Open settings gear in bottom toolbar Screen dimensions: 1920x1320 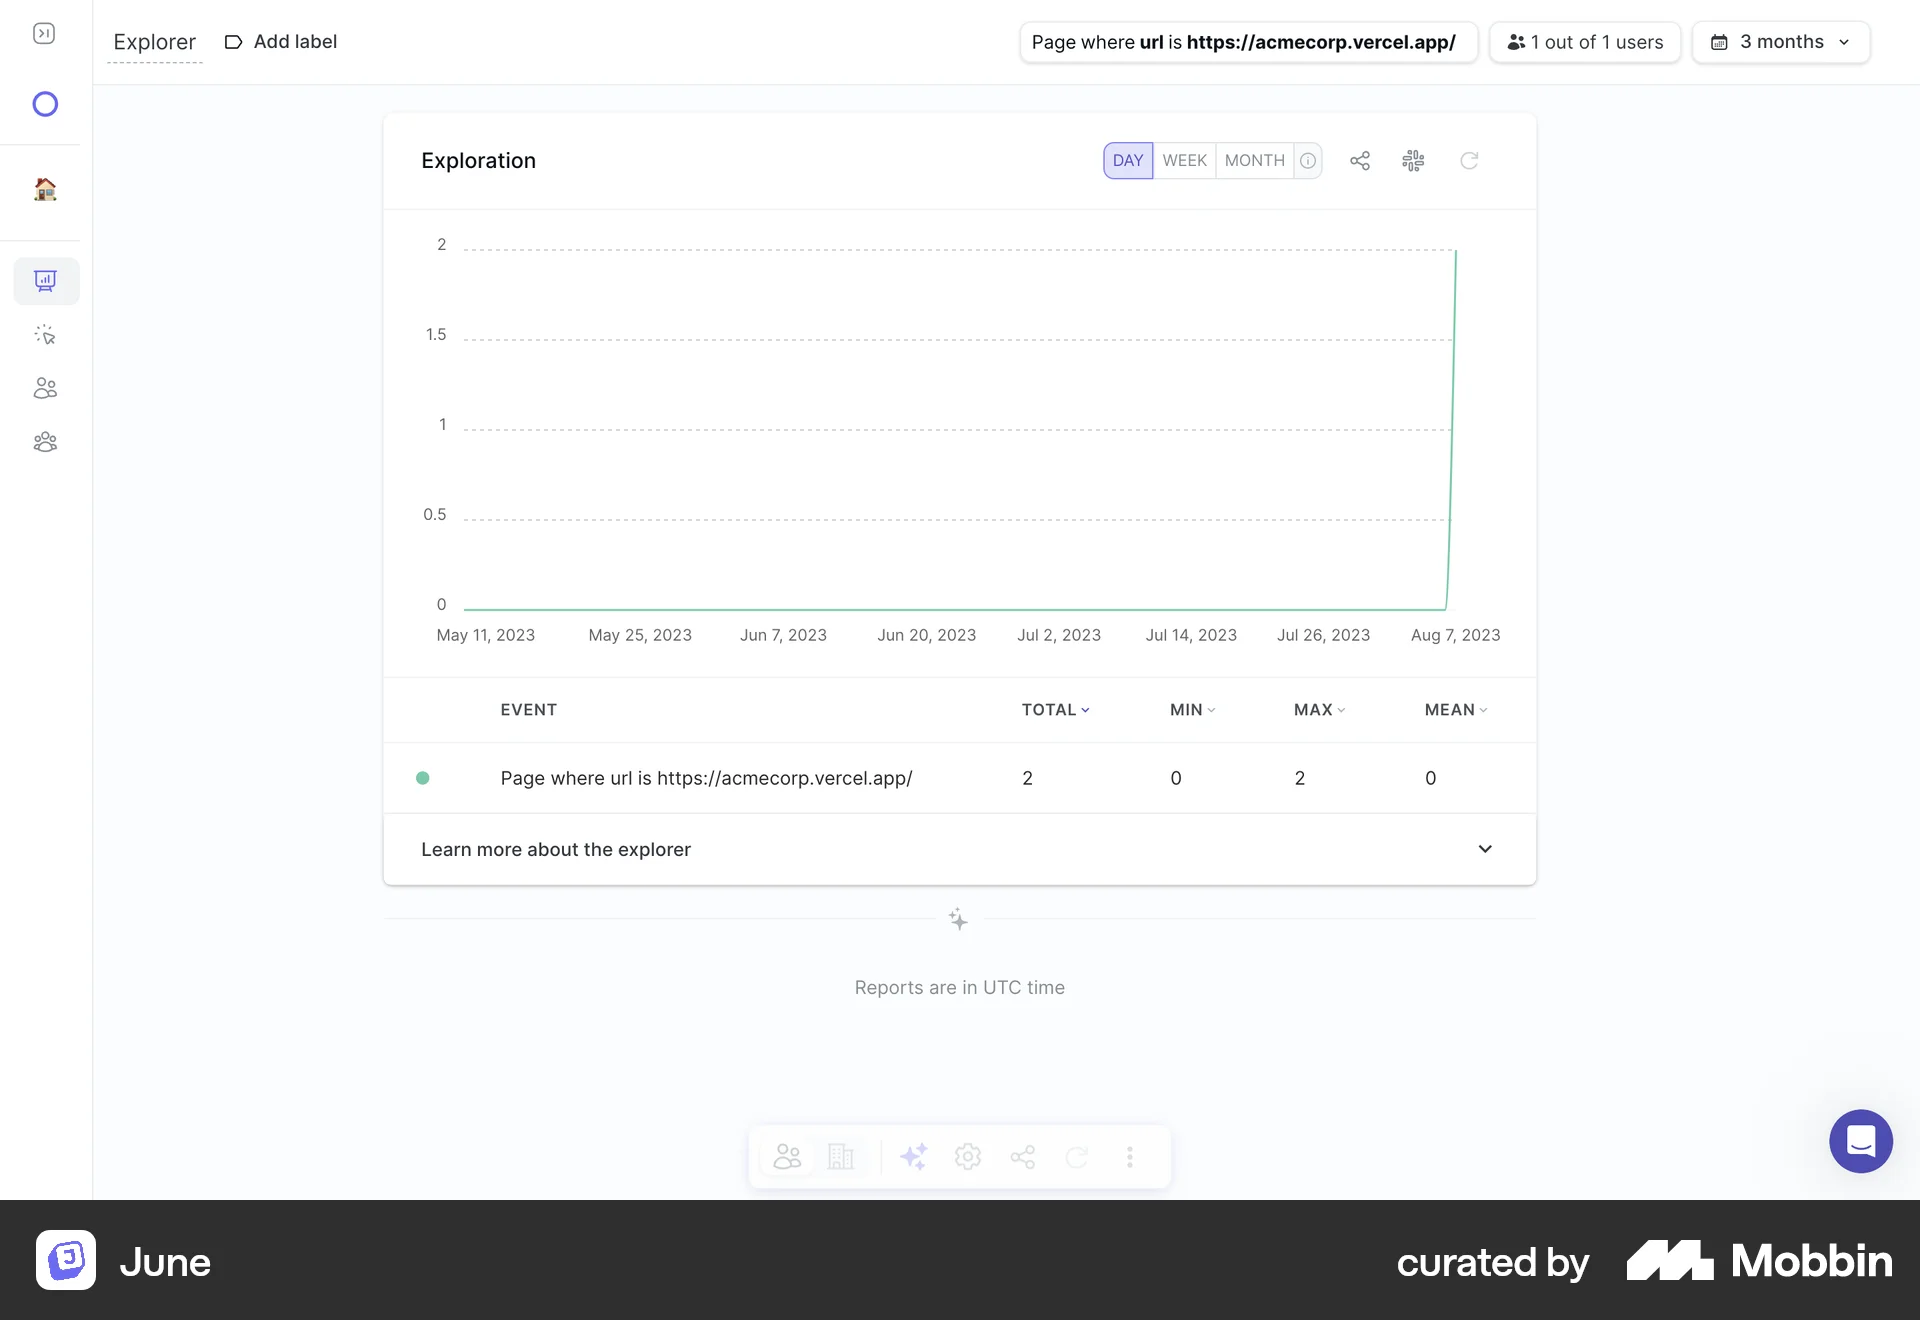tap(967, 1157)
